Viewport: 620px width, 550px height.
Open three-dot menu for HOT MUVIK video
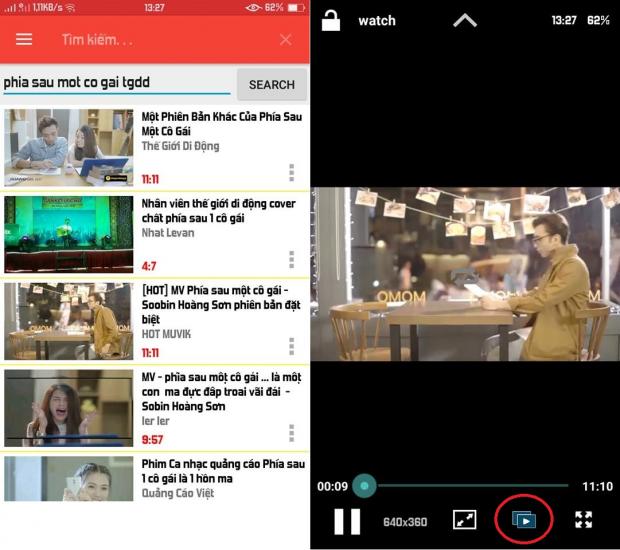click(292, 346)
